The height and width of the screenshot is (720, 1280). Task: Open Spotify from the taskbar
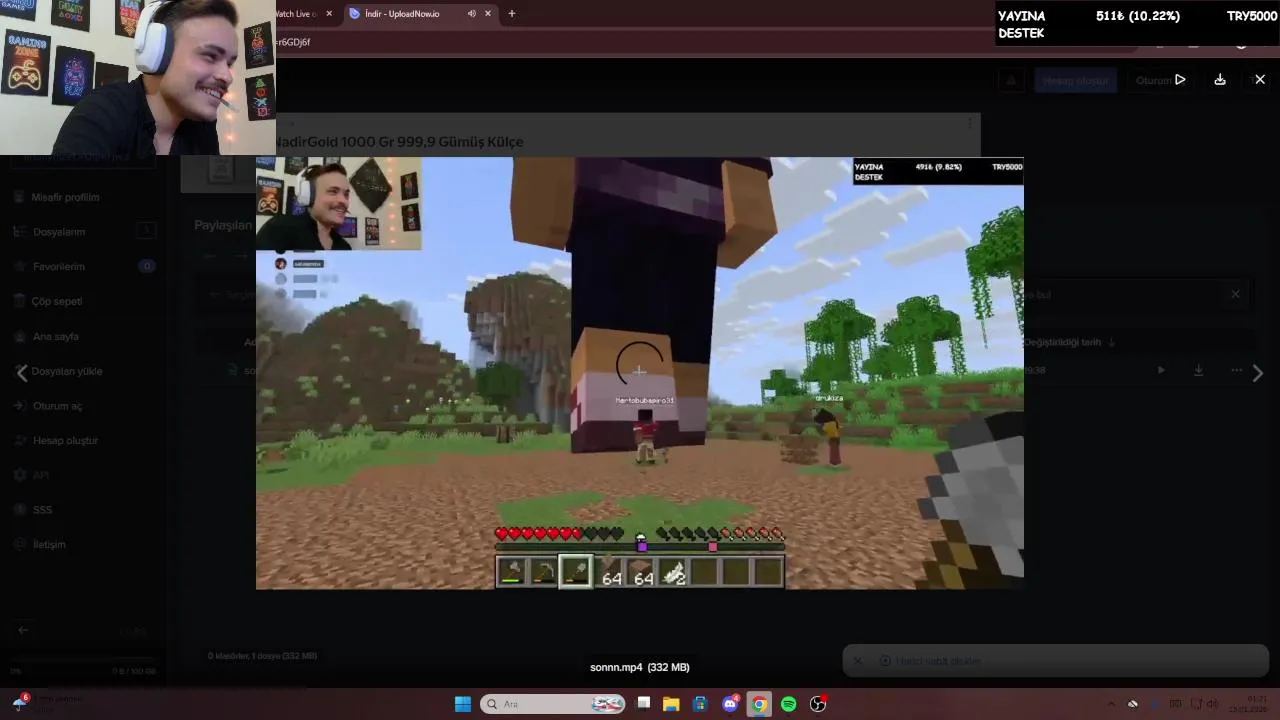(788, 704)
